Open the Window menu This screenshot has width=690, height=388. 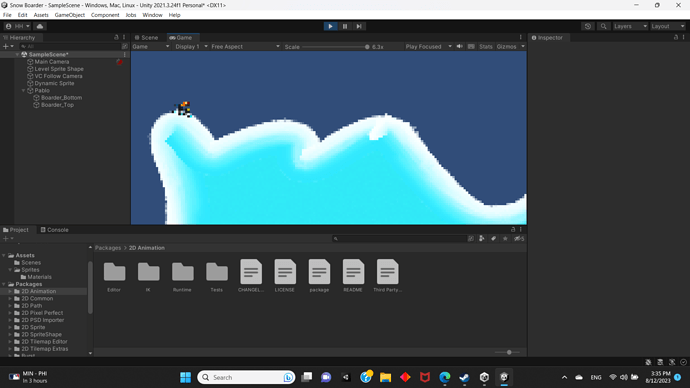(152, 15)
